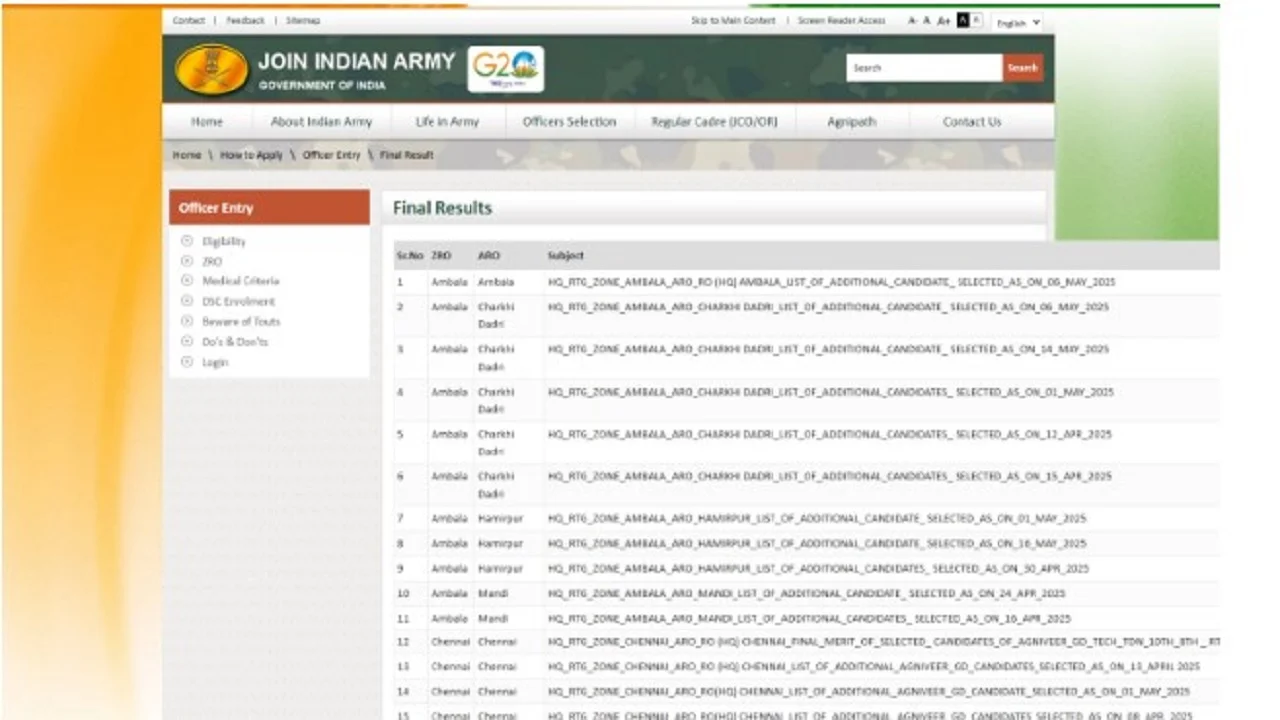The width and height of the screenshot is (1280, 720).
Task: Select Agnipath from the navigation bar
Action: (x=851, y=121)
